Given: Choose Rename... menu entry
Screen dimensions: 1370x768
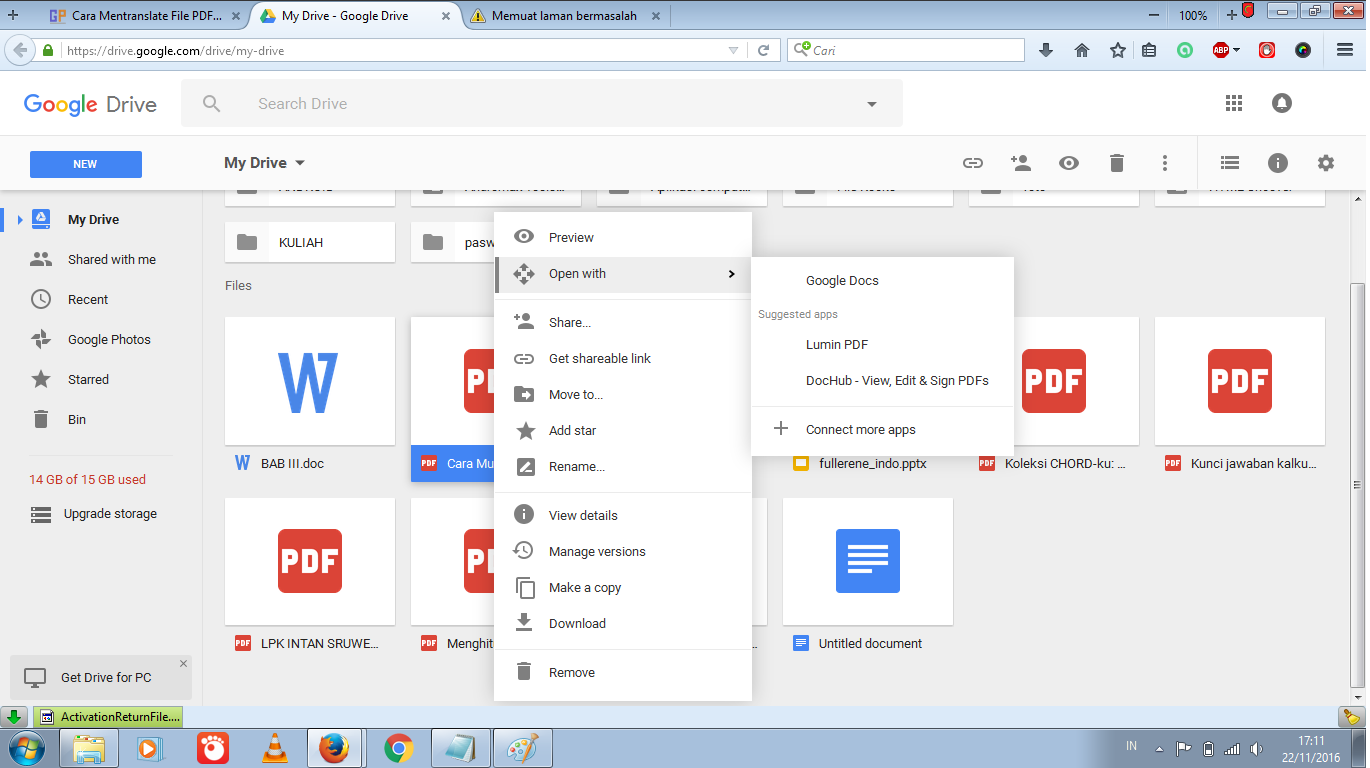Looking at the screenshot, I should pos(623,467).
